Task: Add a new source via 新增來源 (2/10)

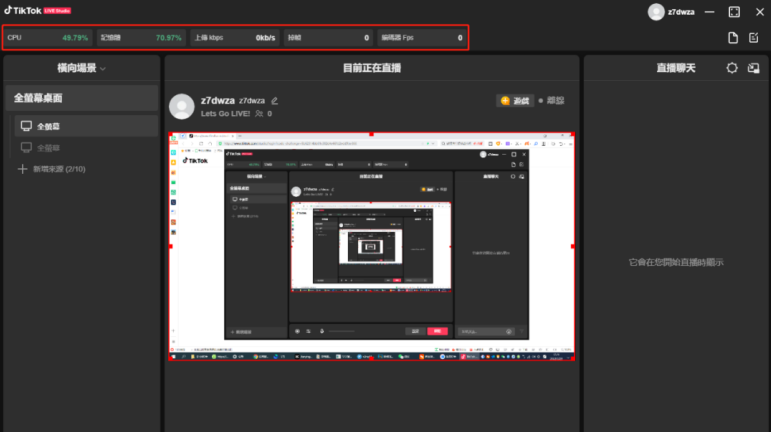Action: coord(52,169)
